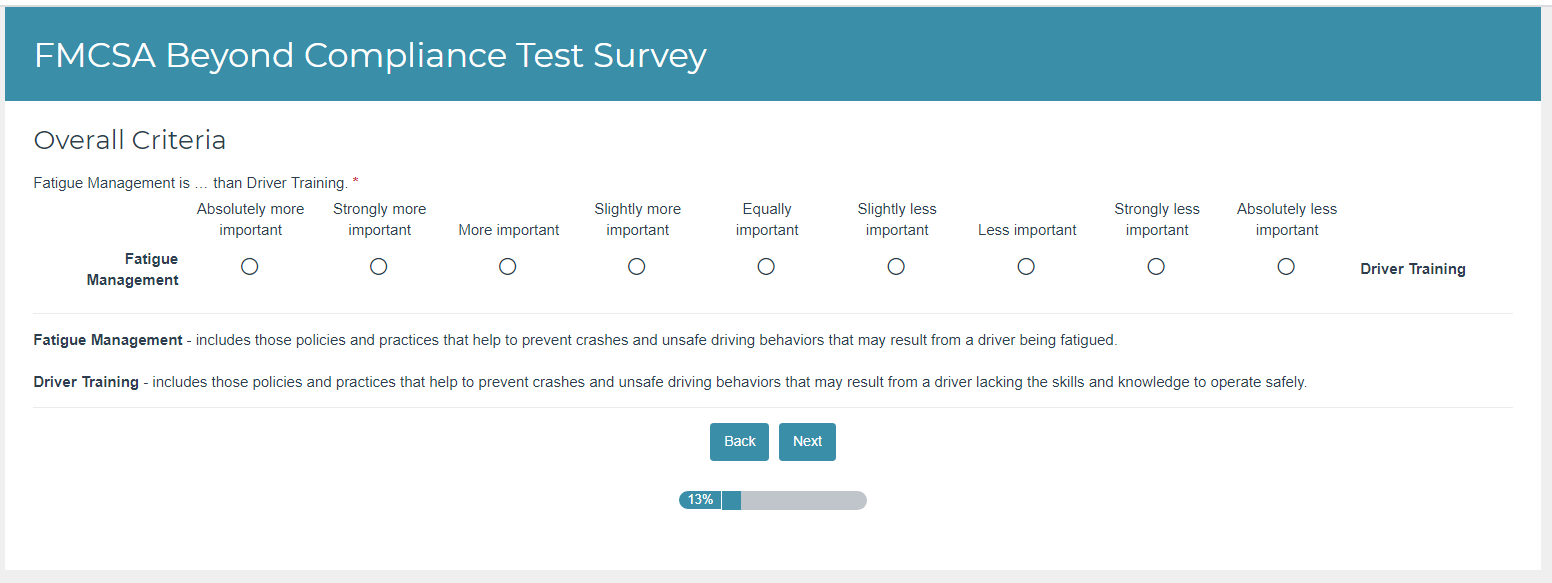Click the Fatigue Management definition paragraph
The width and height of the screenshot is (1552, 583).
(x=575, y=340)
